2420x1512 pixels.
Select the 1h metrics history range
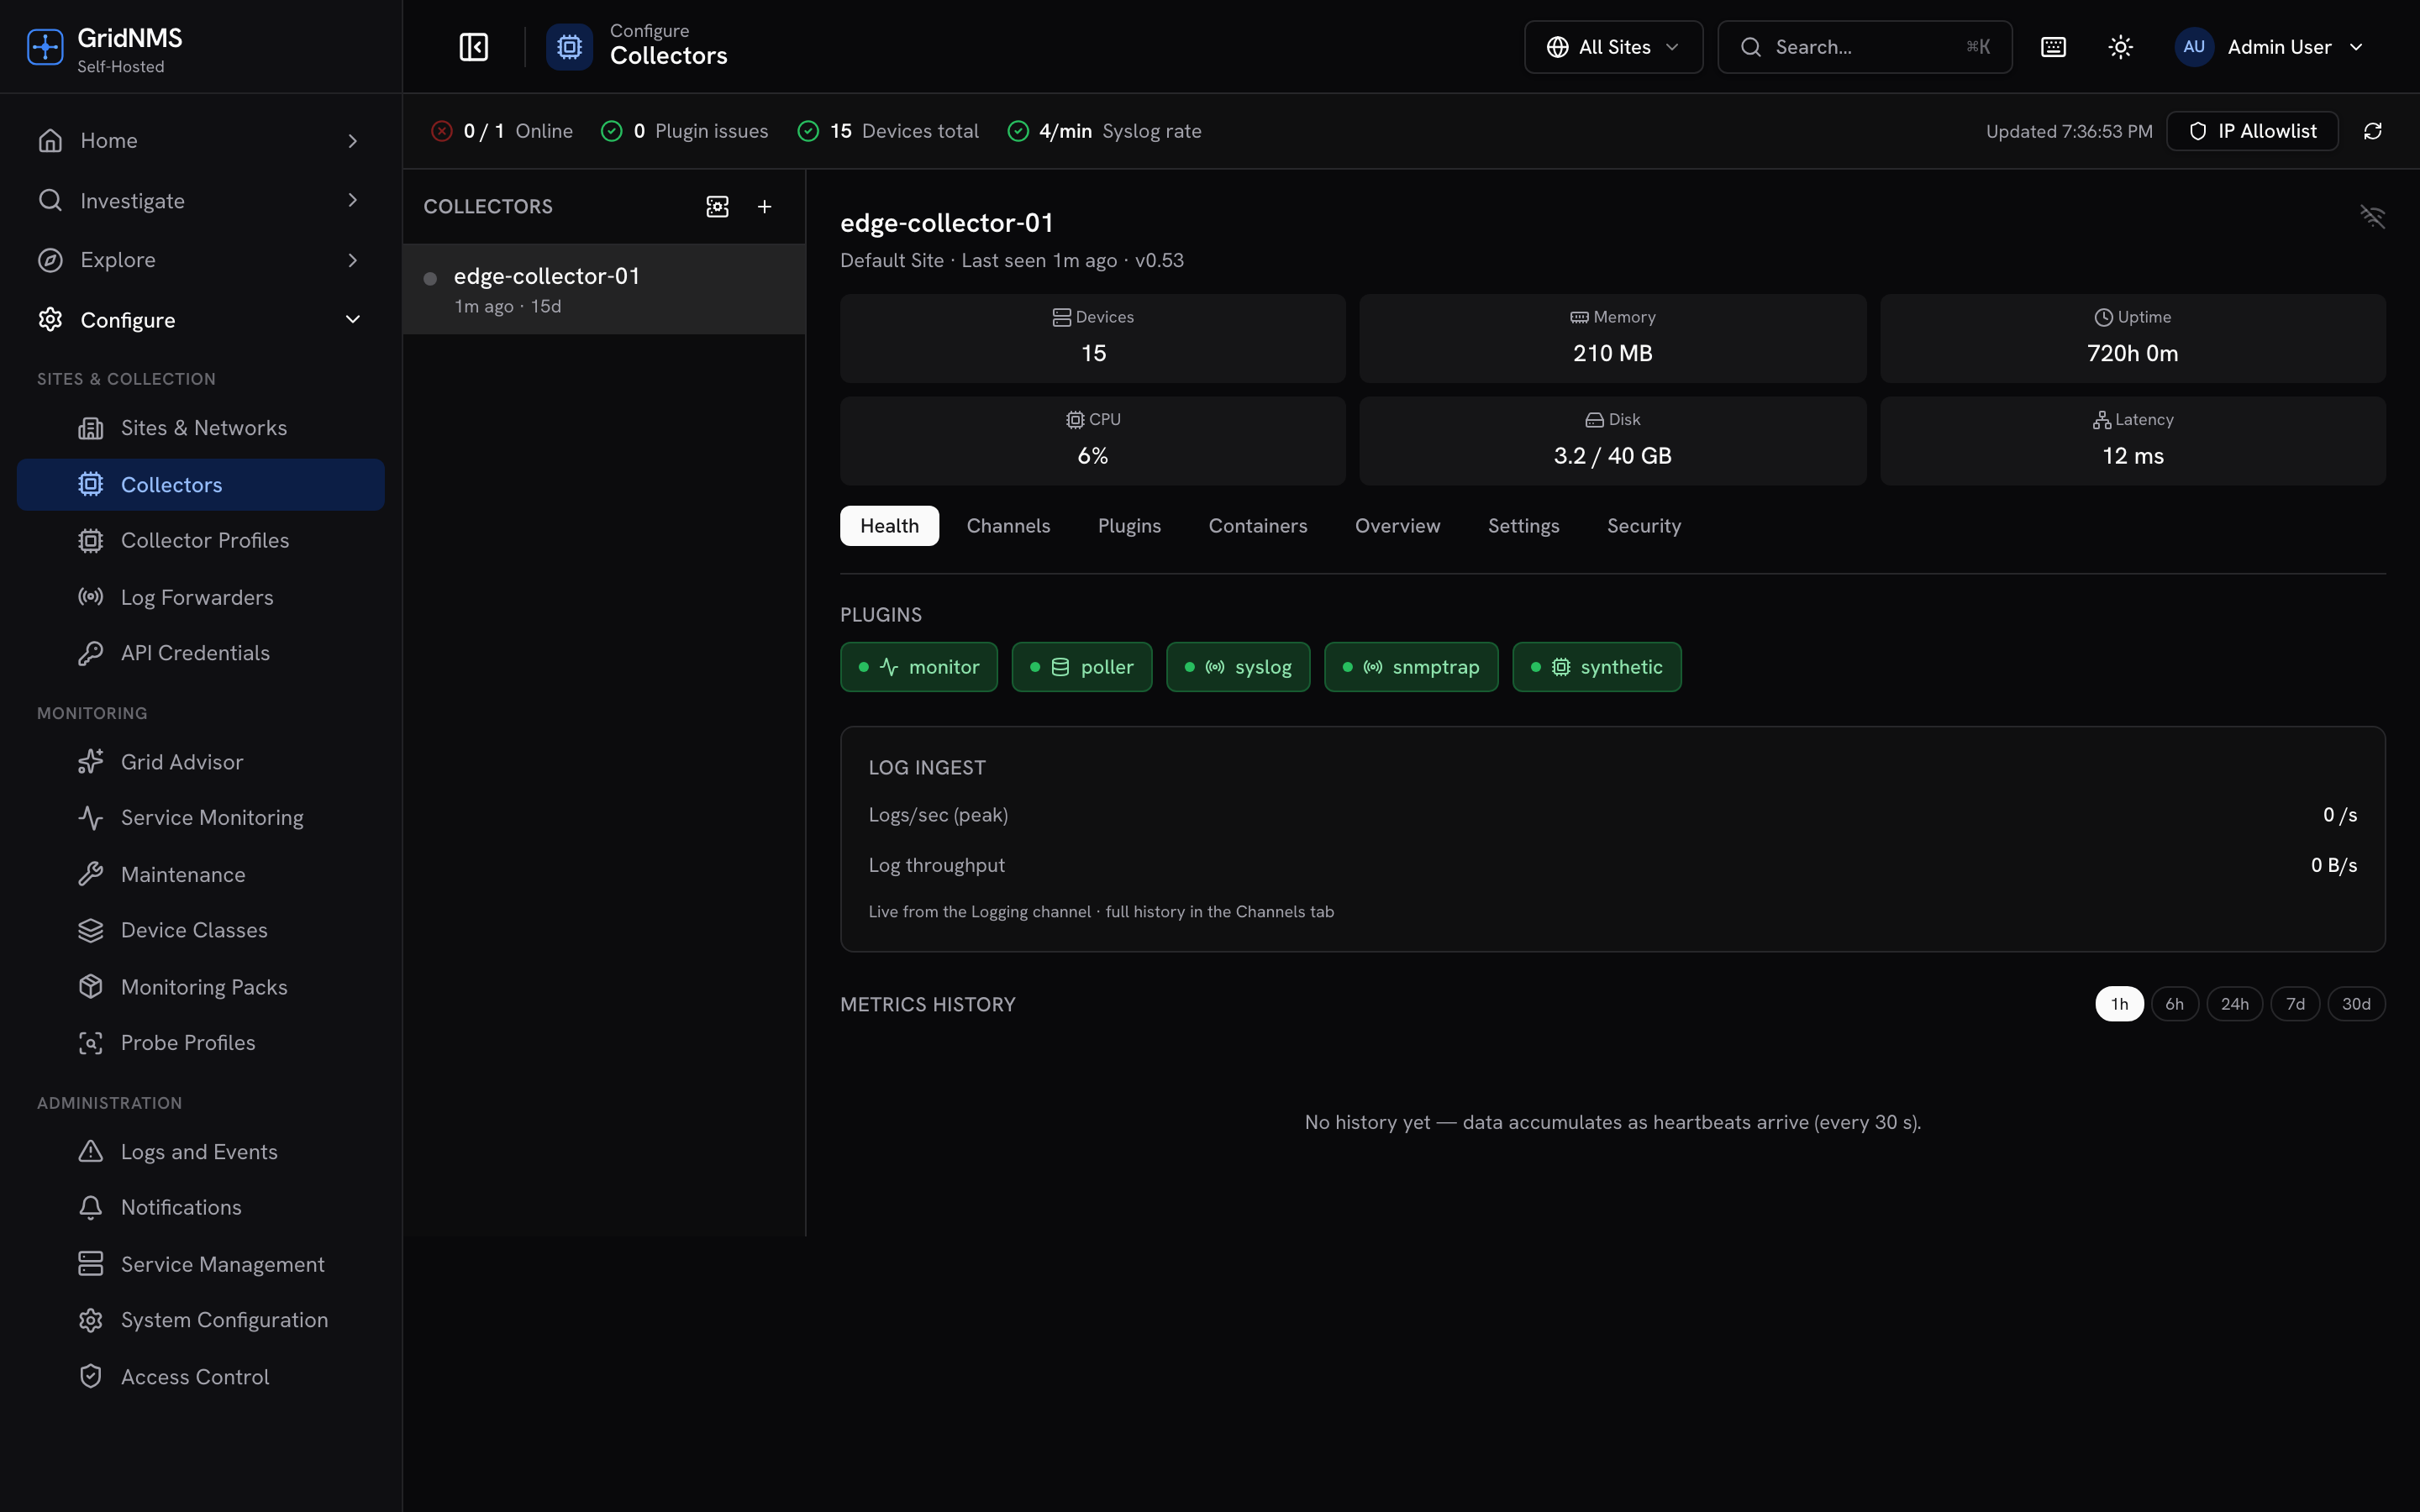pos(2119,1004)
